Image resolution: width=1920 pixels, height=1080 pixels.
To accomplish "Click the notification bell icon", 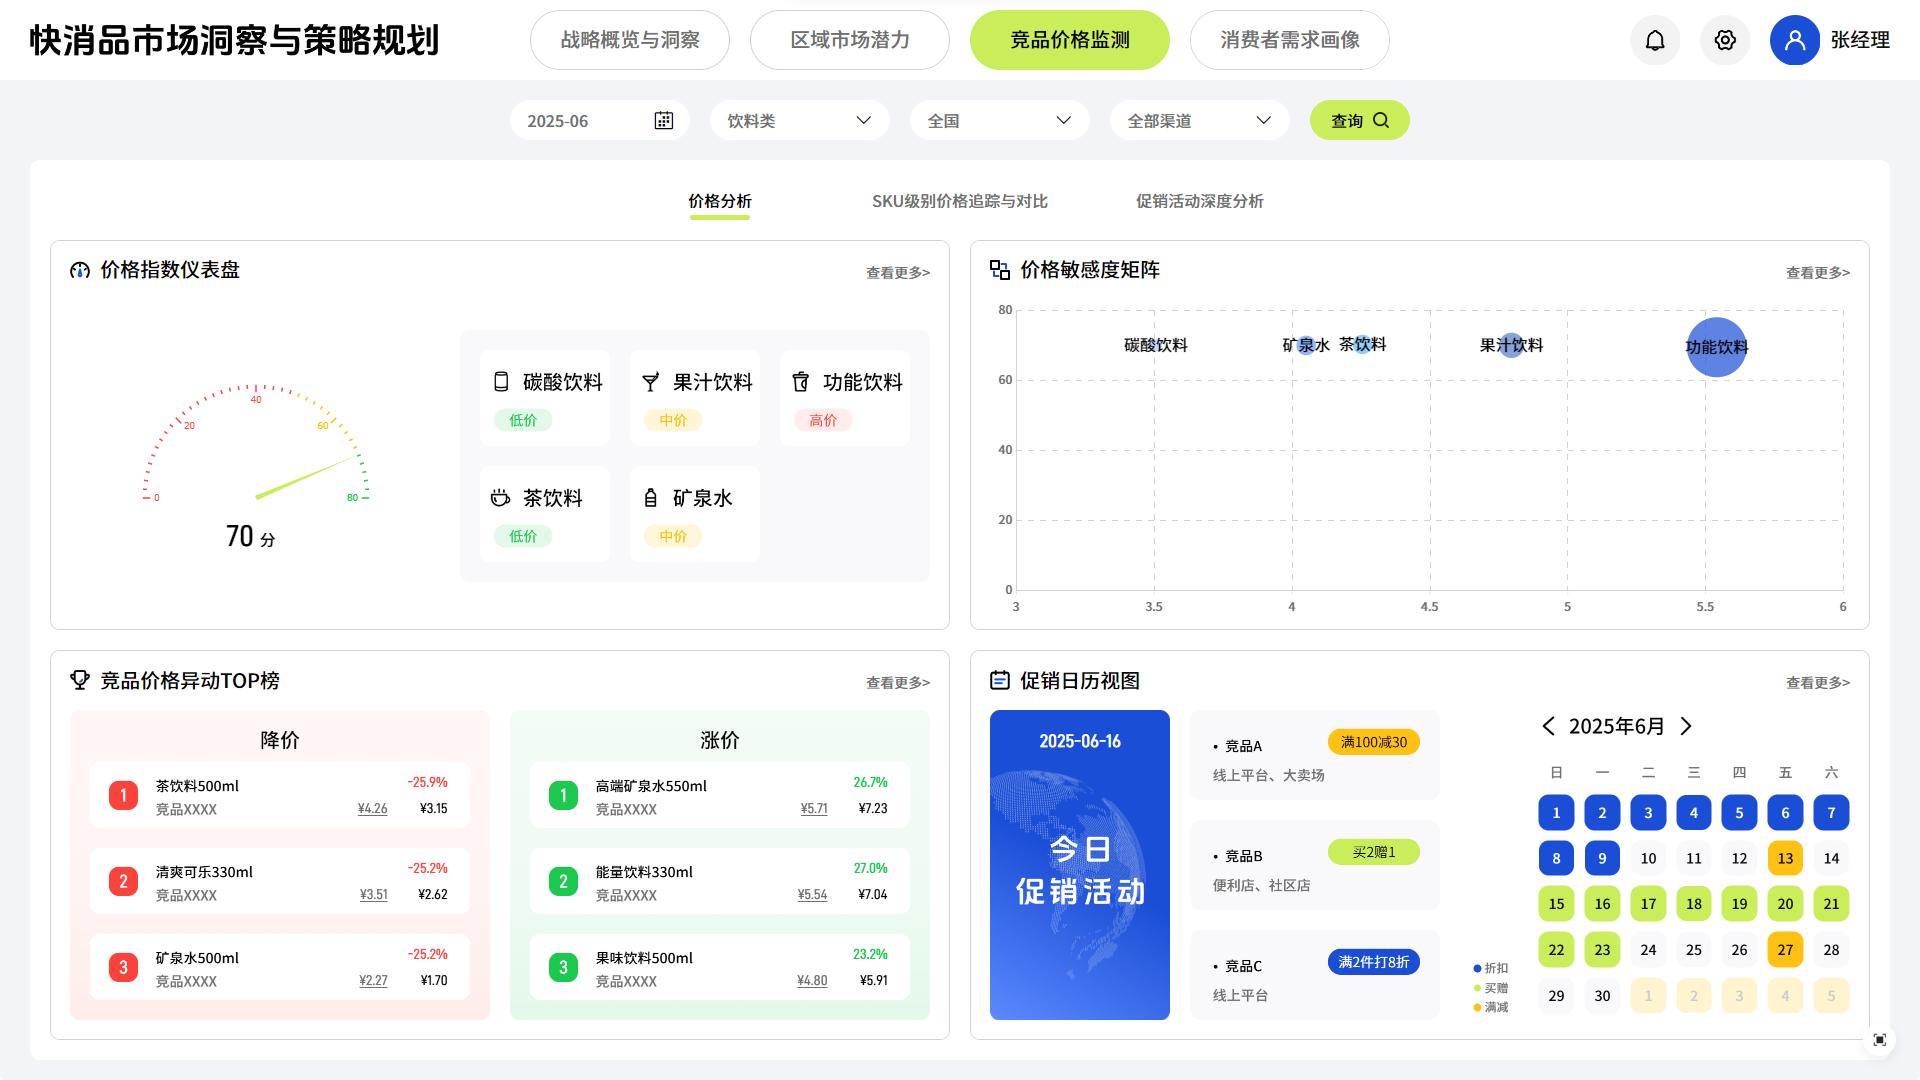I will pos(1655,40).
